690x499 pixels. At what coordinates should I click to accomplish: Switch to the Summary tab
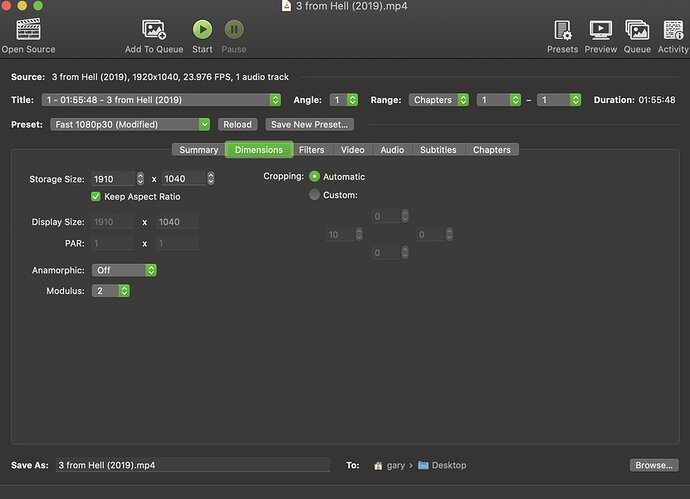[x=198, y=150]
